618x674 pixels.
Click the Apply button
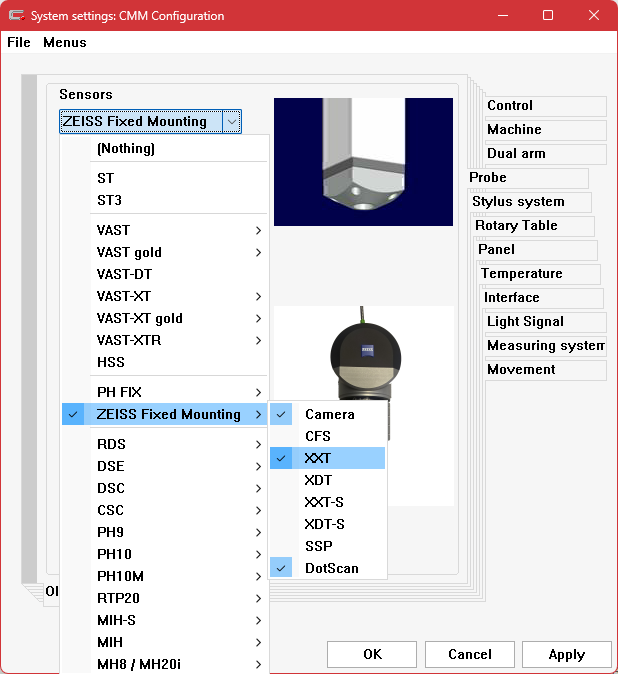(567, 654)
